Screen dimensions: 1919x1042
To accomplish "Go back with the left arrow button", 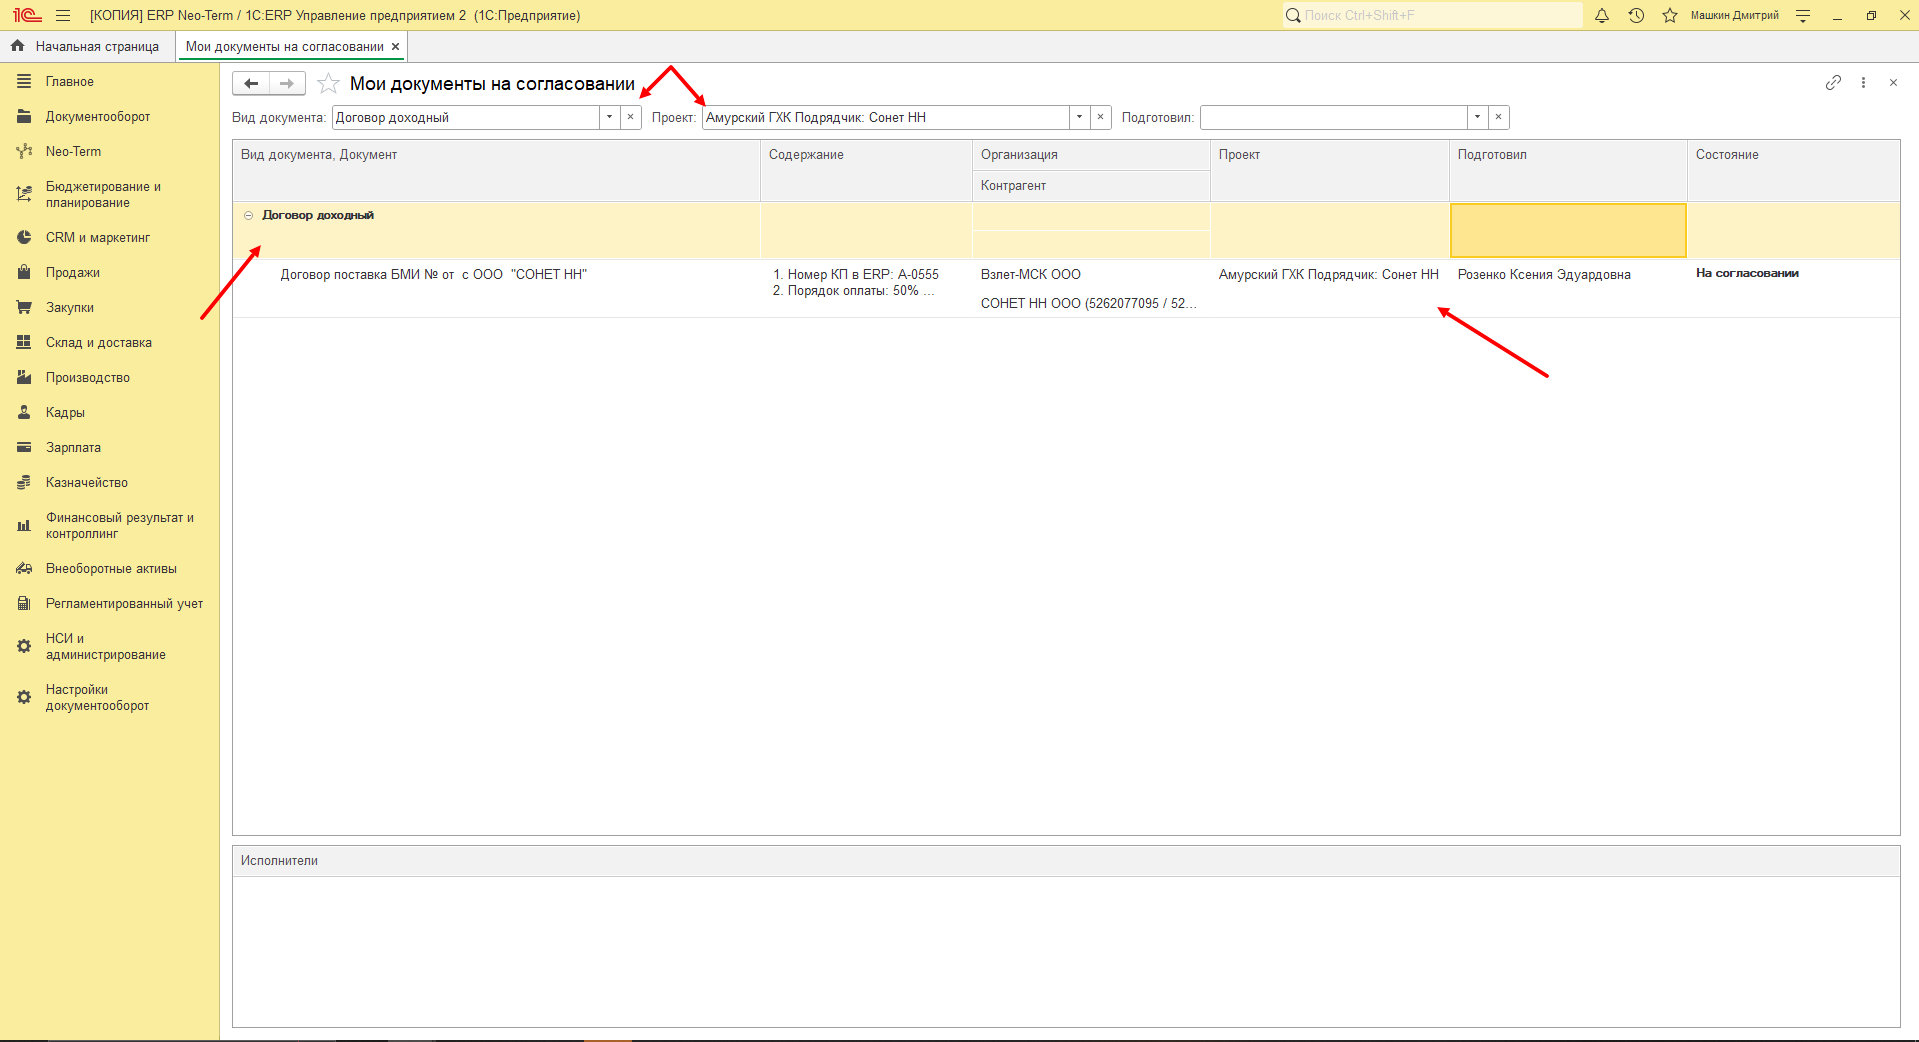I will (251, 84).
